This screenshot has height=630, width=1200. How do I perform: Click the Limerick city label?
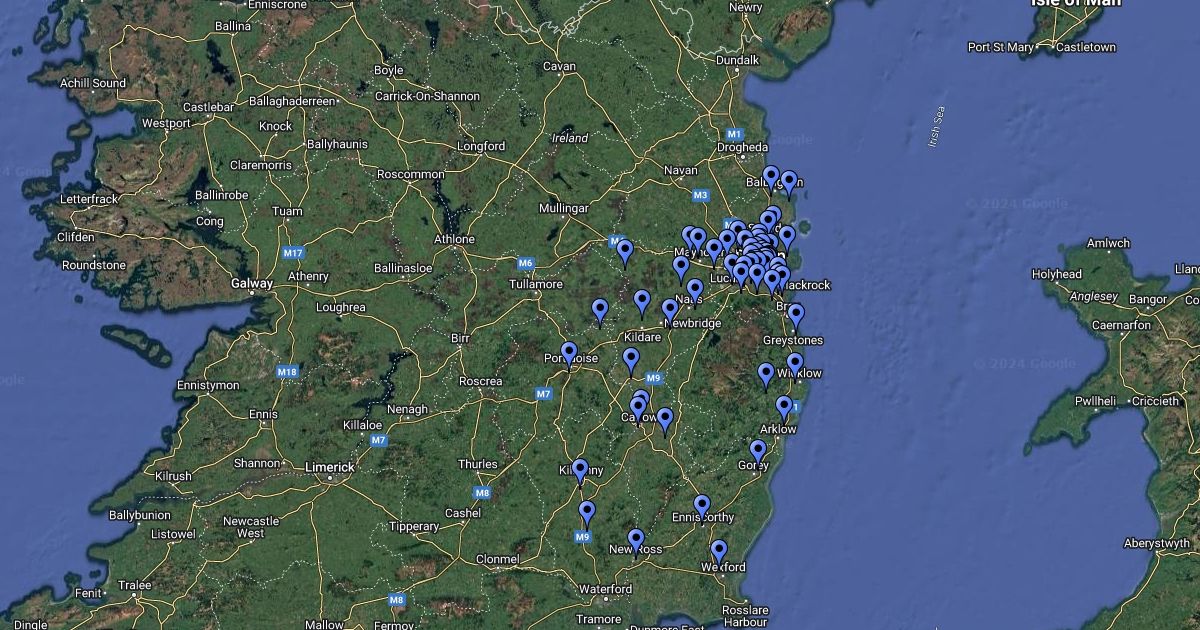coord(330,467)
